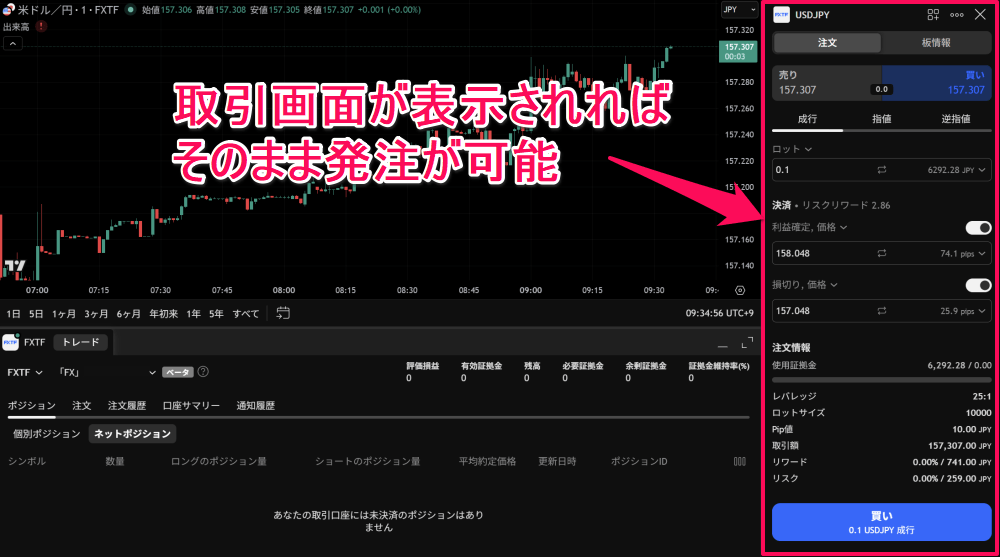The image size is (1000, 557).
Task: Set chart range to 5日
Action: pos(36,314)
